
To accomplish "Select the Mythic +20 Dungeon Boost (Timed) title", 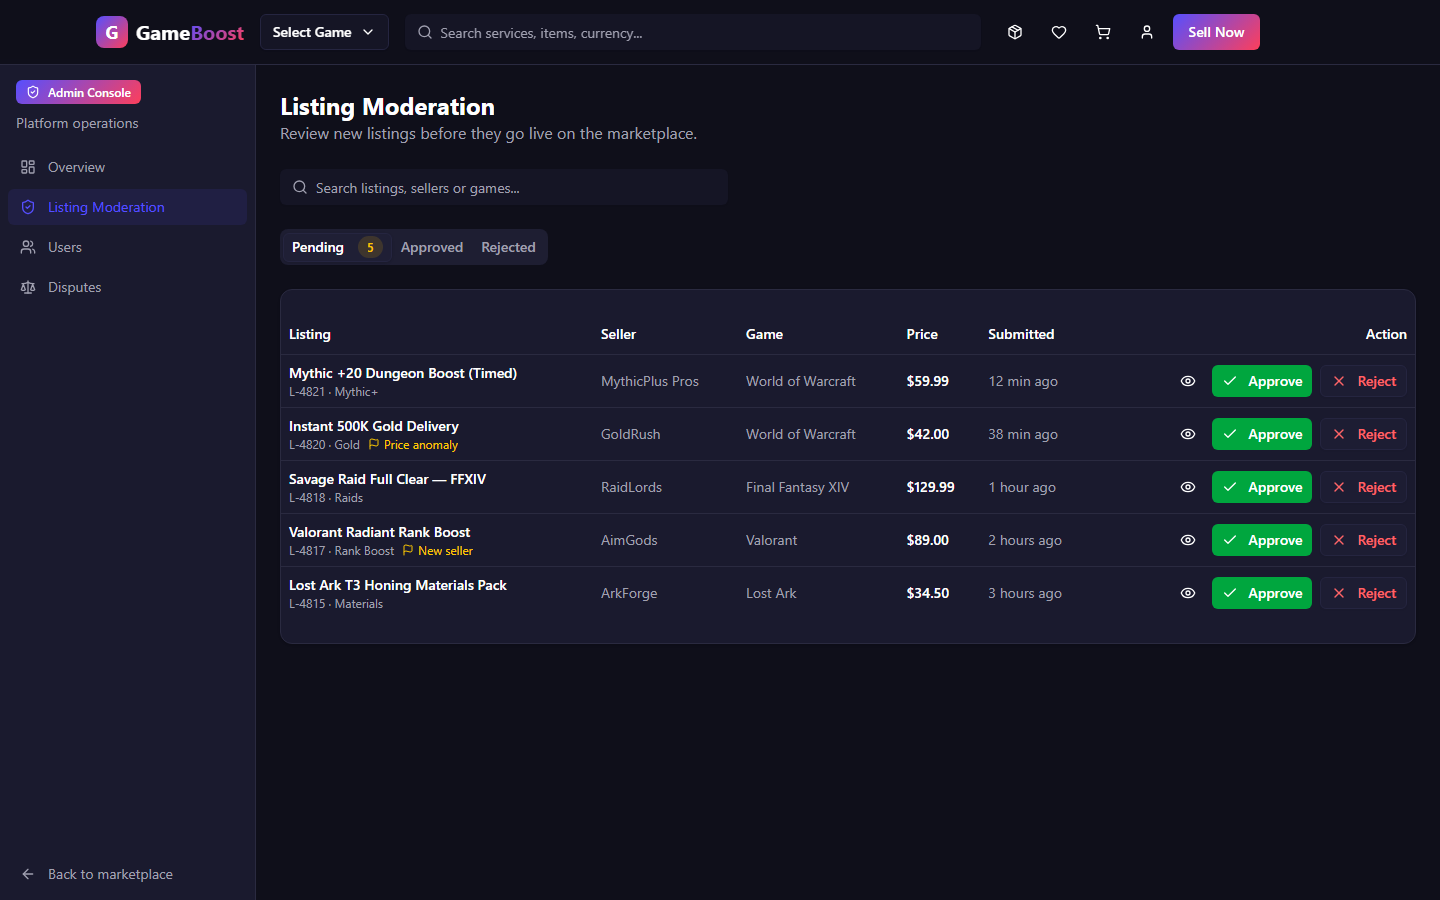I will 403,373.
